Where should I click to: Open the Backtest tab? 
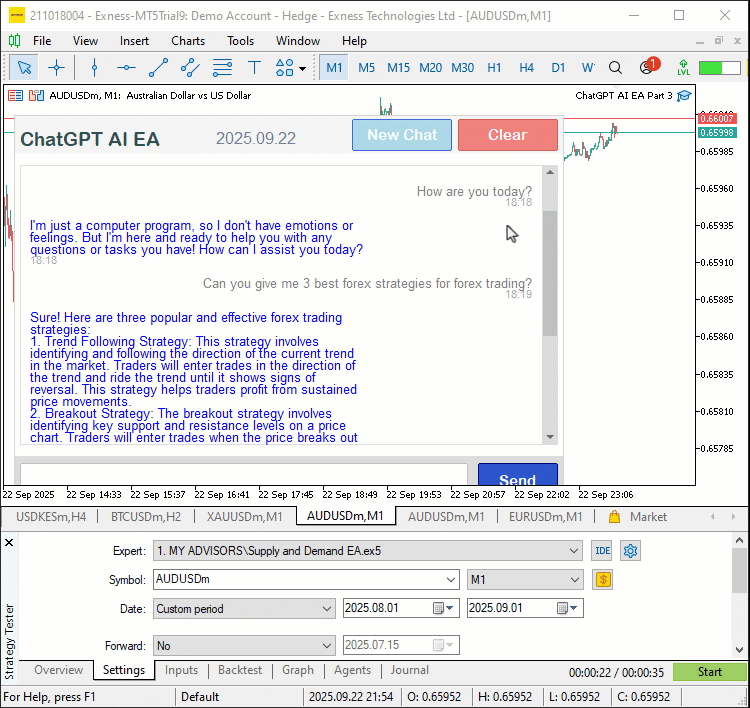240,670
